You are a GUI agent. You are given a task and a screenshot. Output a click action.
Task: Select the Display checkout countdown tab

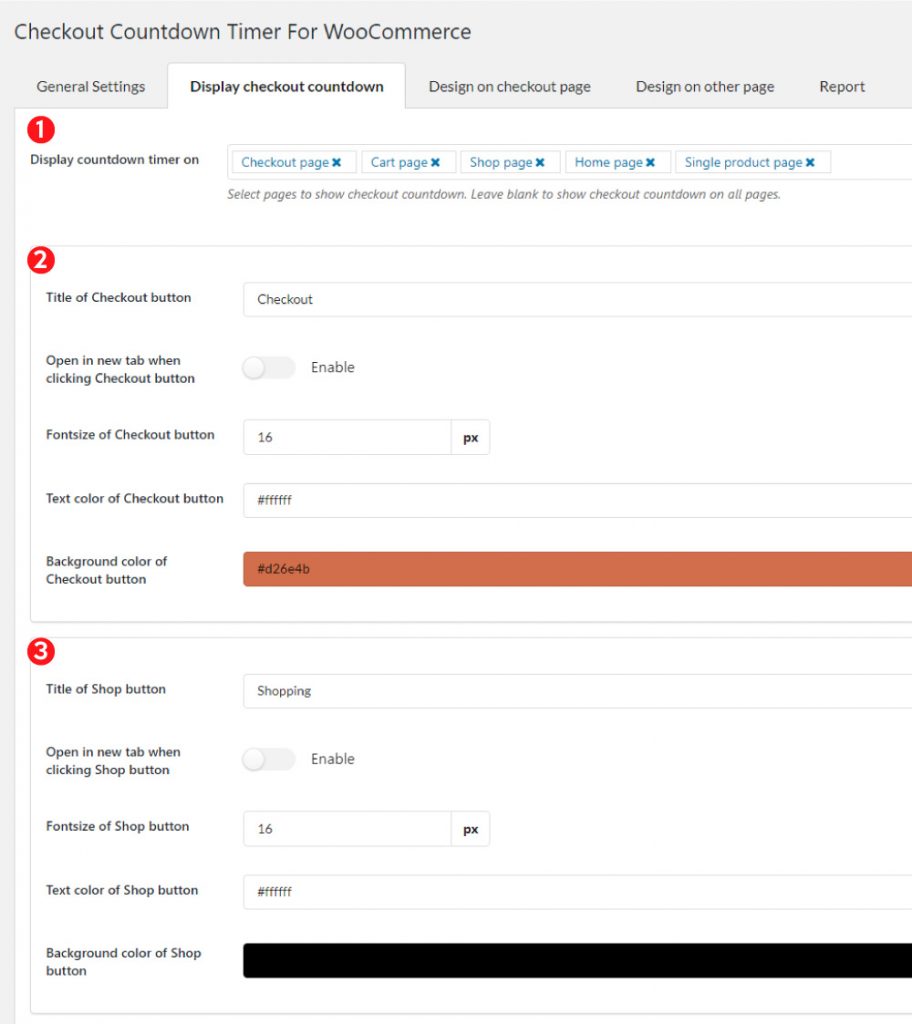click(286, 87)
